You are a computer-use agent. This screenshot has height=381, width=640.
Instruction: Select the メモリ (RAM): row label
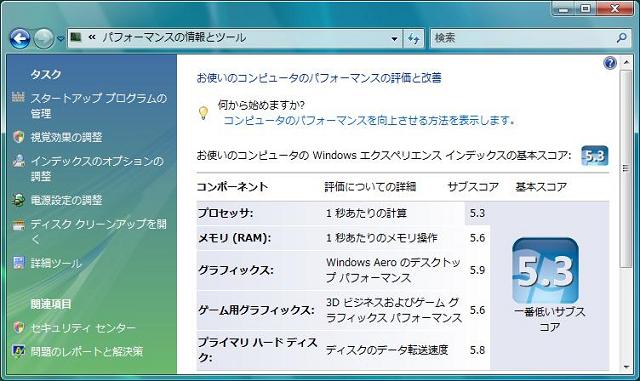pos(234,238)
